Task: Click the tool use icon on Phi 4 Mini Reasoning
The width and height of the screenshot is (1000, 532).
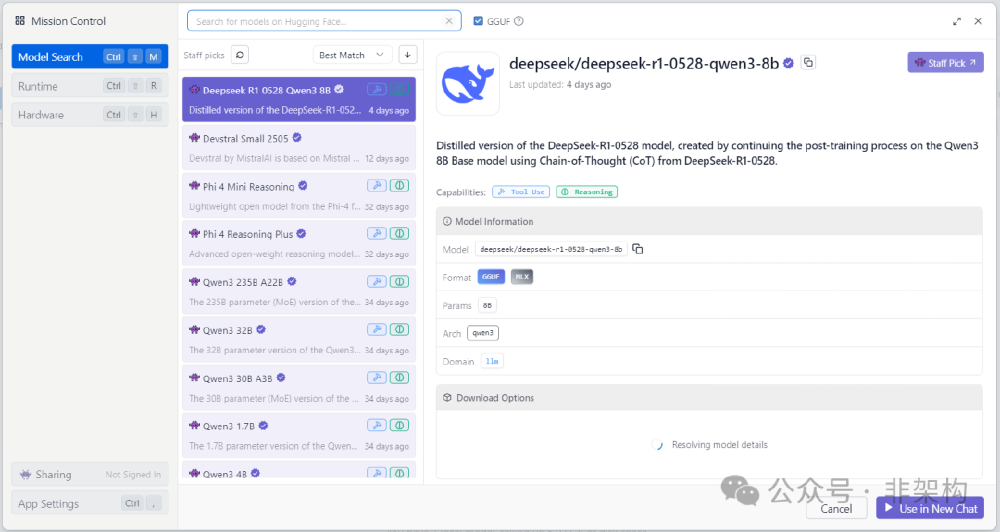Action: 376,185
